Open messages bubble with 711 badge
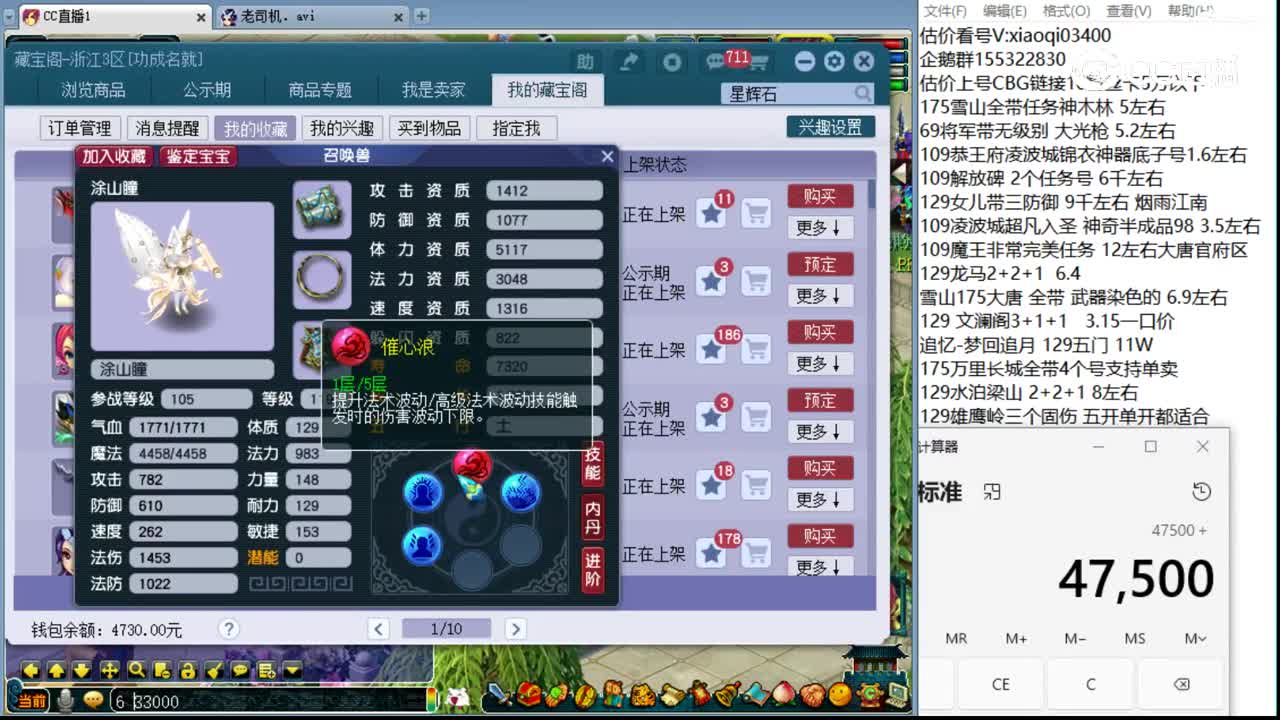This screenshot has height=720, width=1280. [716, 62]
